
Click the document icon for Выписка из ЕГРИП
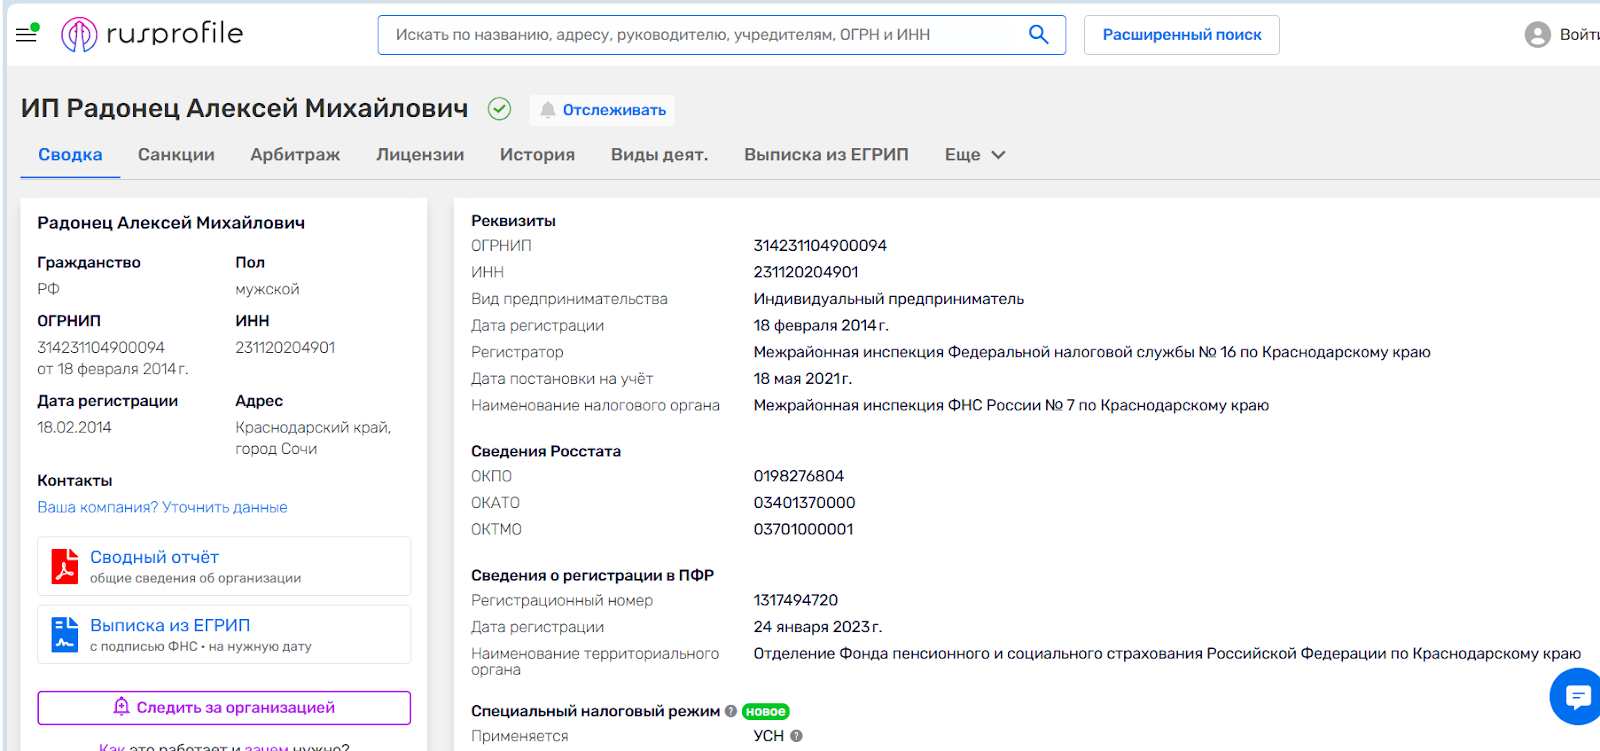coord(65,634)
